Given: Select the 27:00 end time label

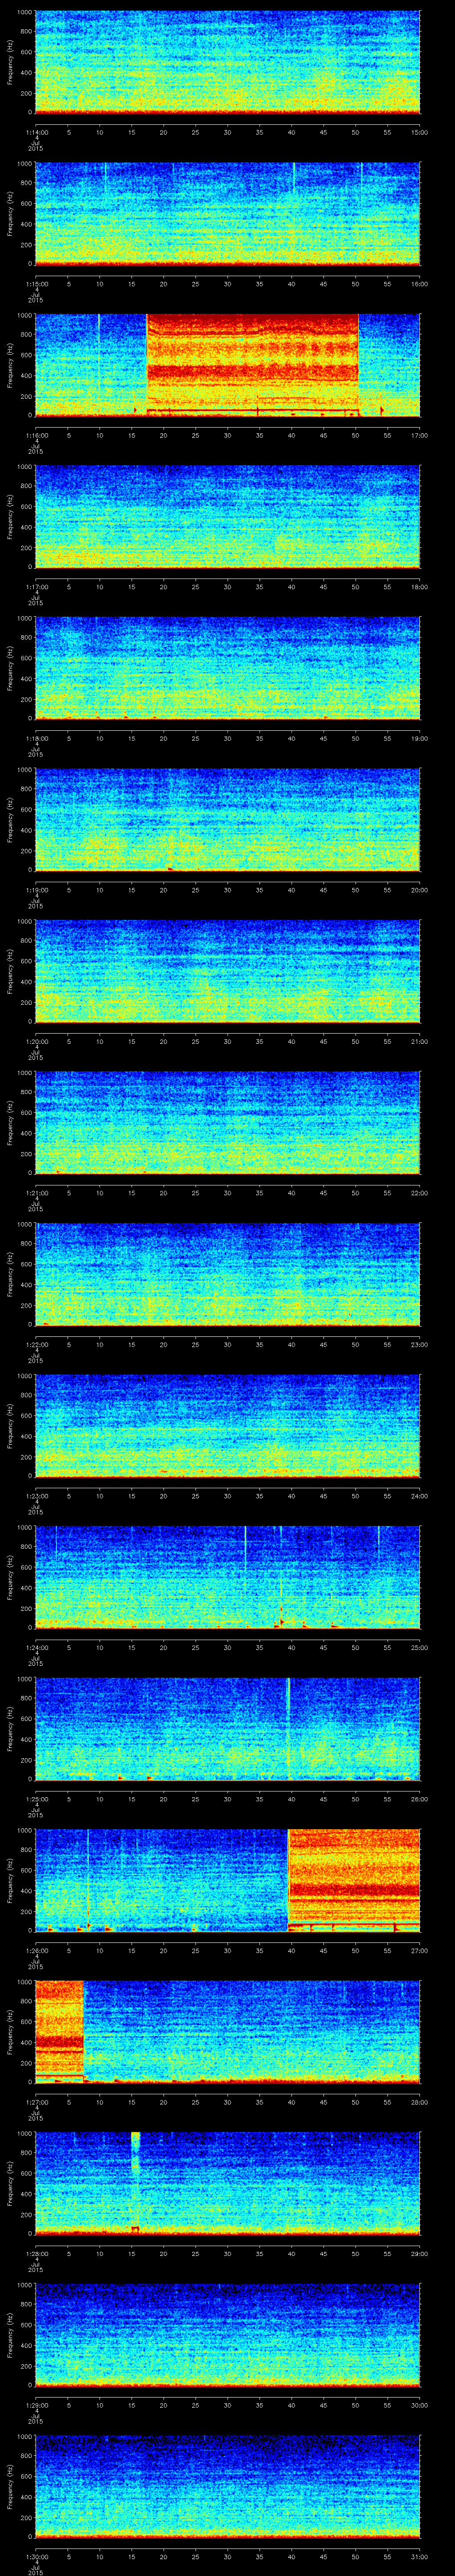Looking at the screenshot, I should (420, 1950).
